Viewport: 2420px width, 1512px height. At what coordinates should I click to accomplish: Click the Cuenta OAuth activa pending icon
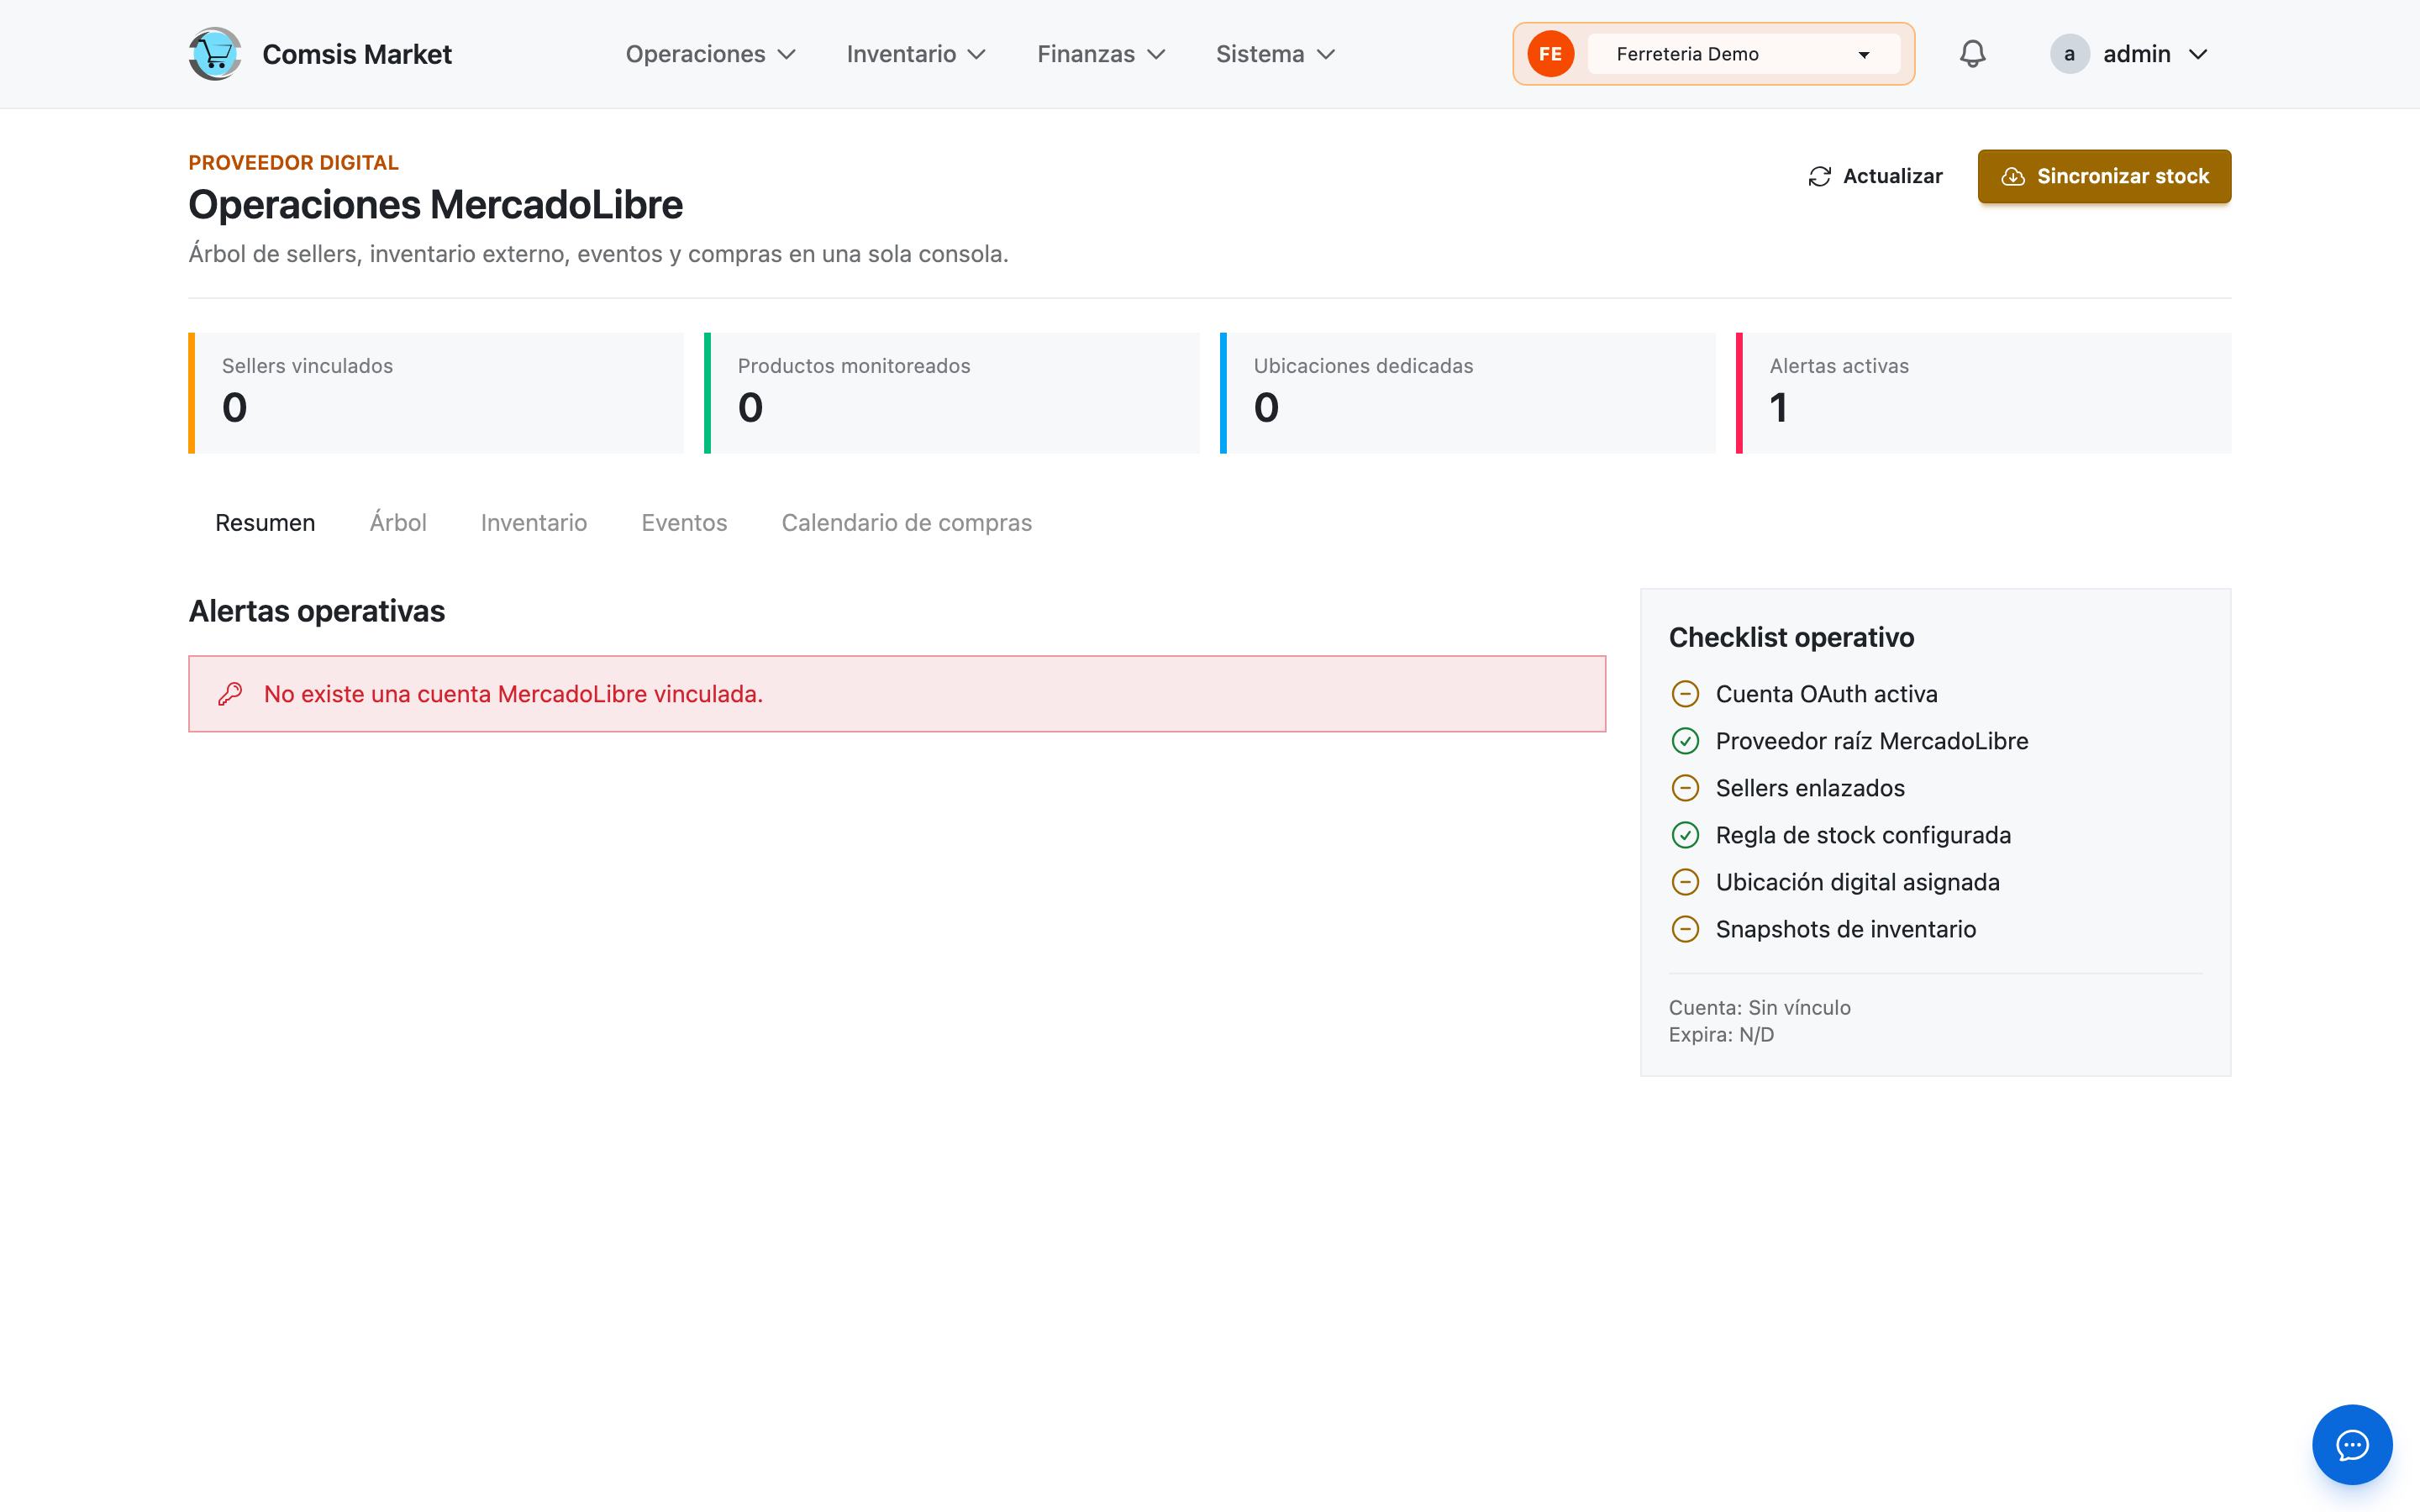pos(1685,694)
